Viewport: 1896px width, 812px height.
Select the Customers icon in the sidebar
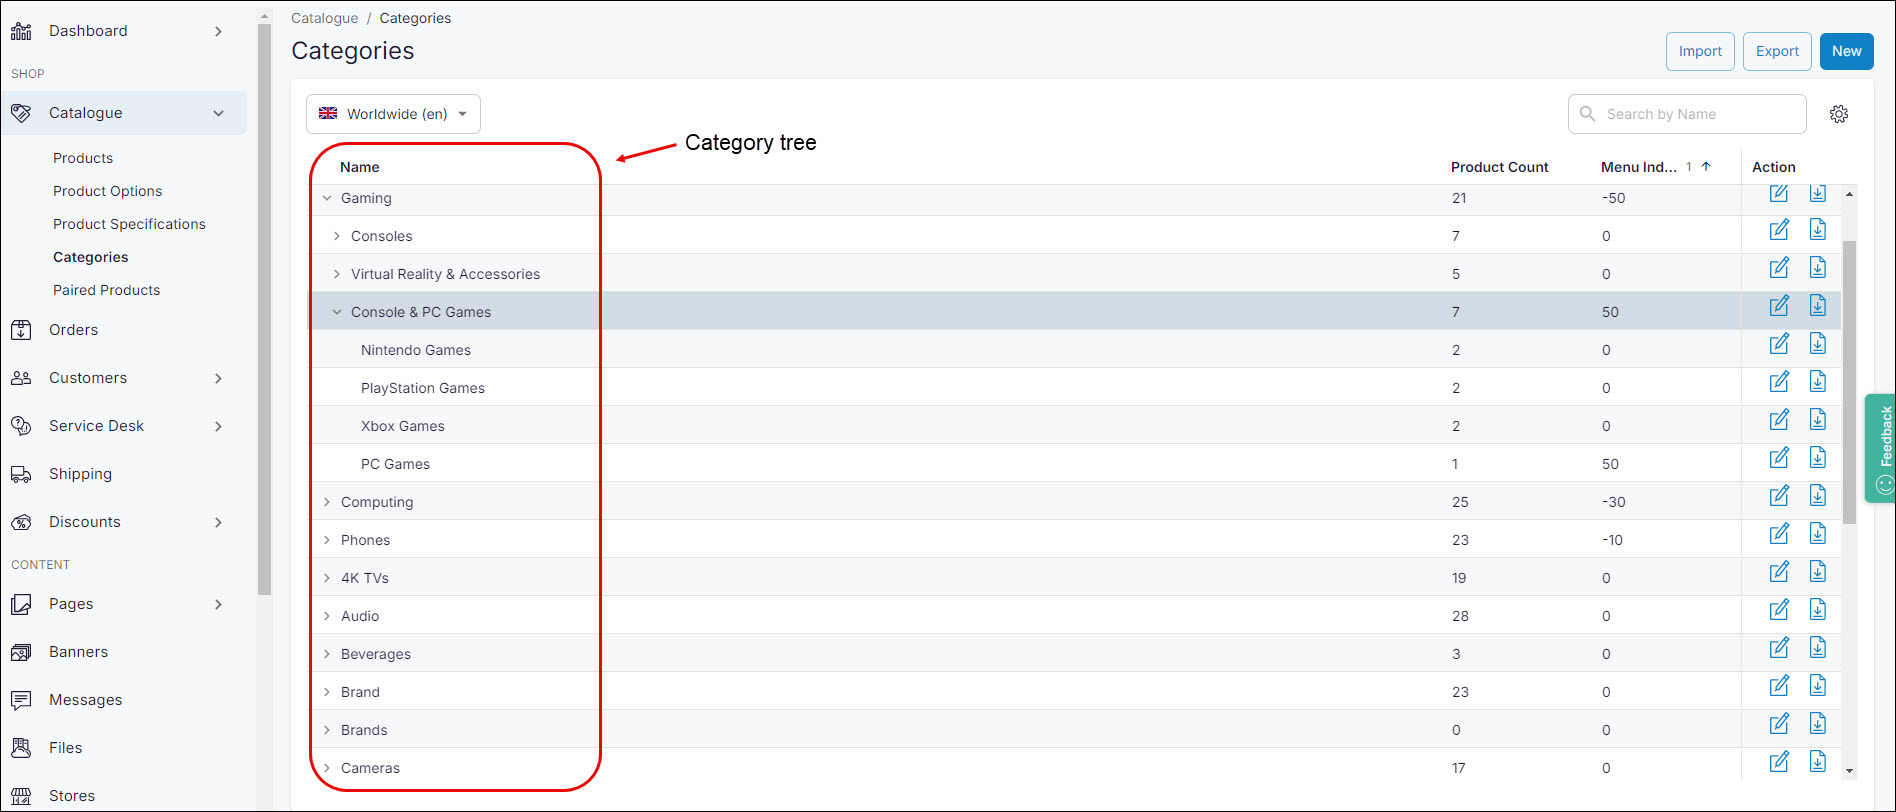(22, 377)
